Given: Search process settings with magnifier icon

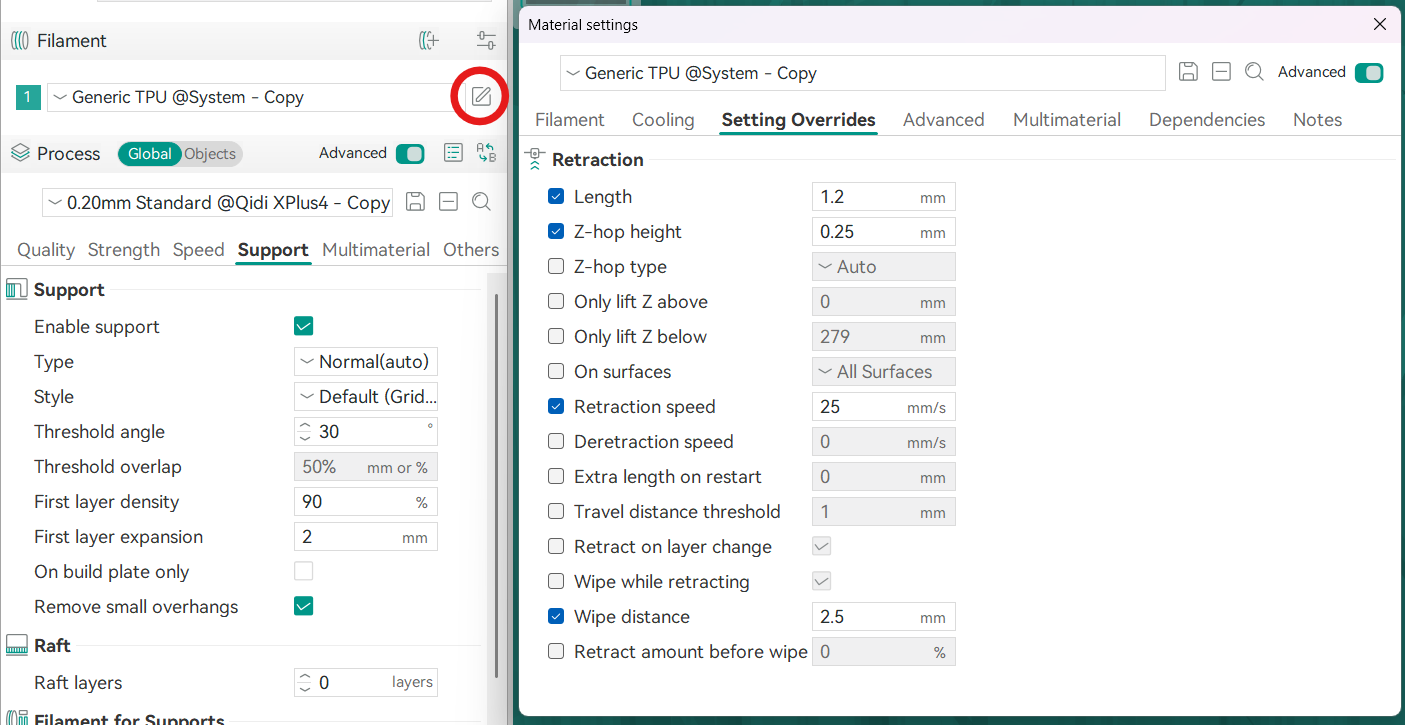Looking at the screenshot, I should click(481, 202).
